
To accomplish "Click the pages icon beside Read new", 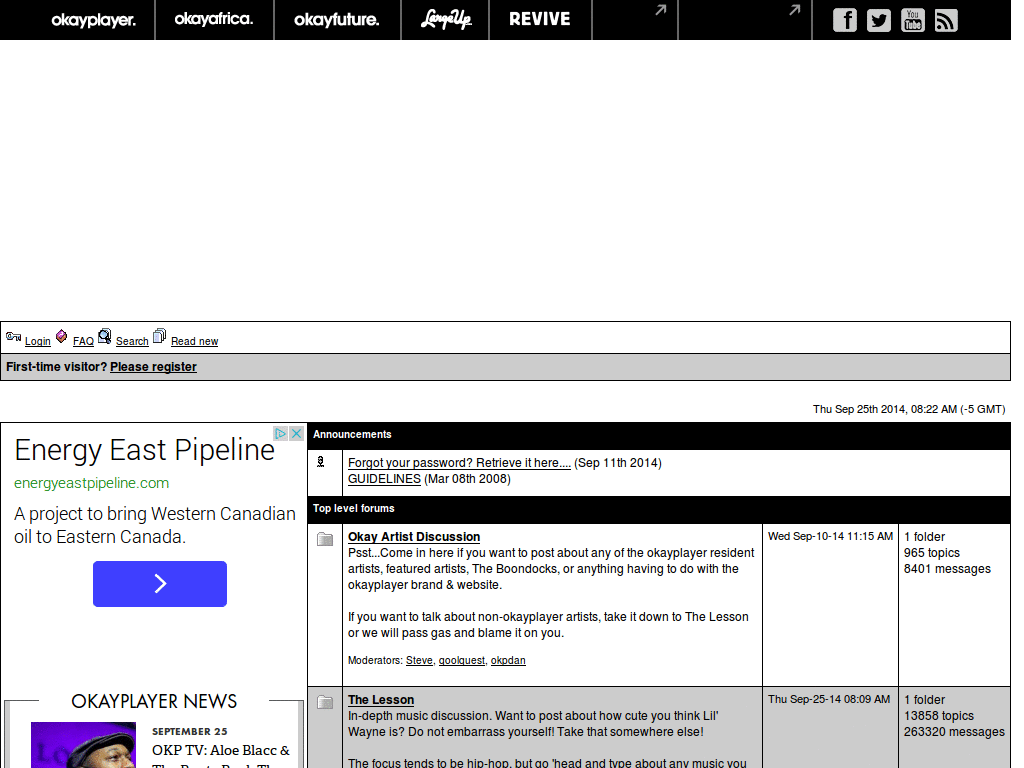I will pyautogui.click(x=159, y=336).
